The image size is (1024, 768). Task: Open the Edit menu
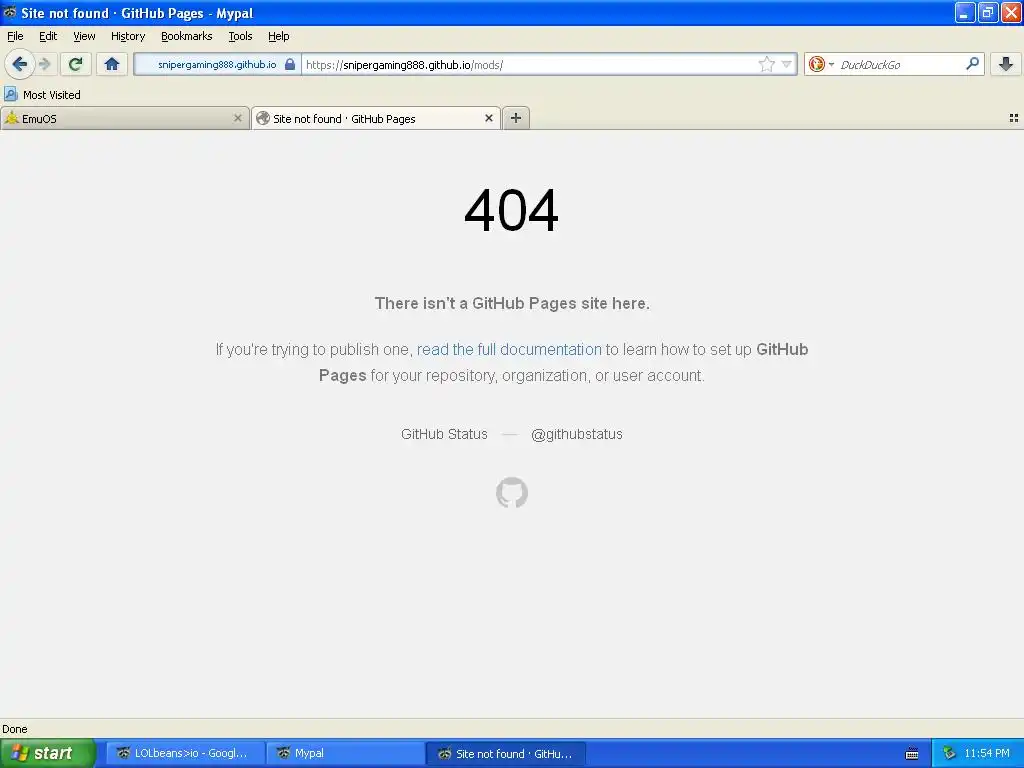[x=48, y=37]
